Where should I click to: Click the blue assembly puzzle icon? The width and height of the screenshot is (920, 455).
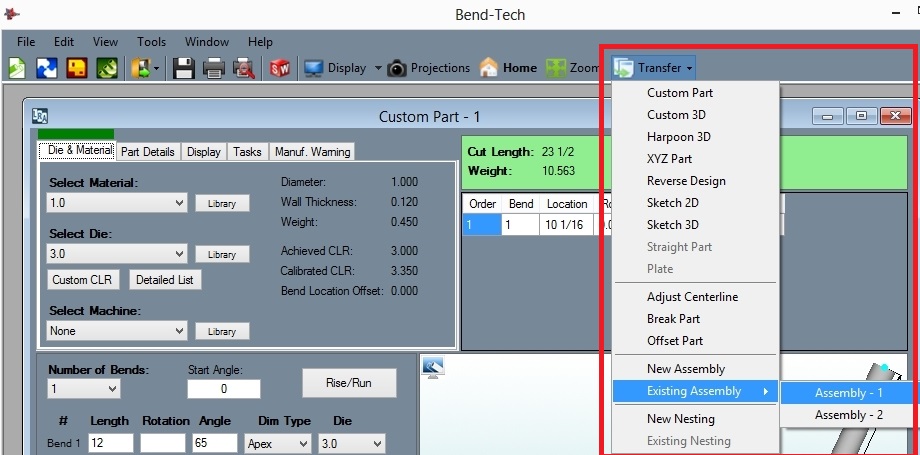47,68
